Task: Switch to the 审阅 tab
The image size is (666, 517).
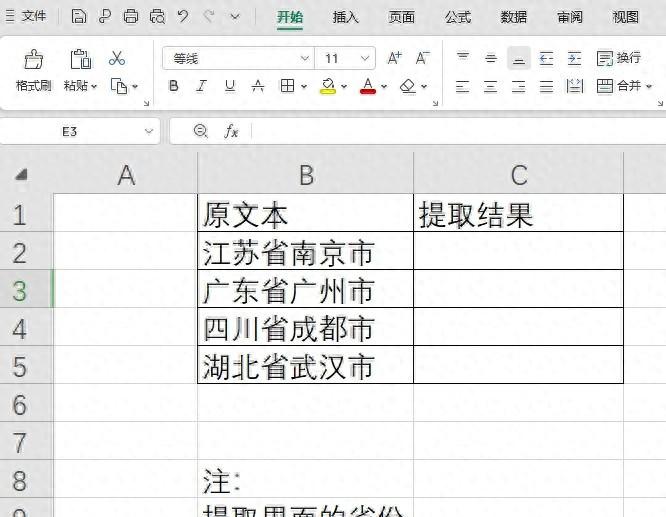Action: point(570,17)
